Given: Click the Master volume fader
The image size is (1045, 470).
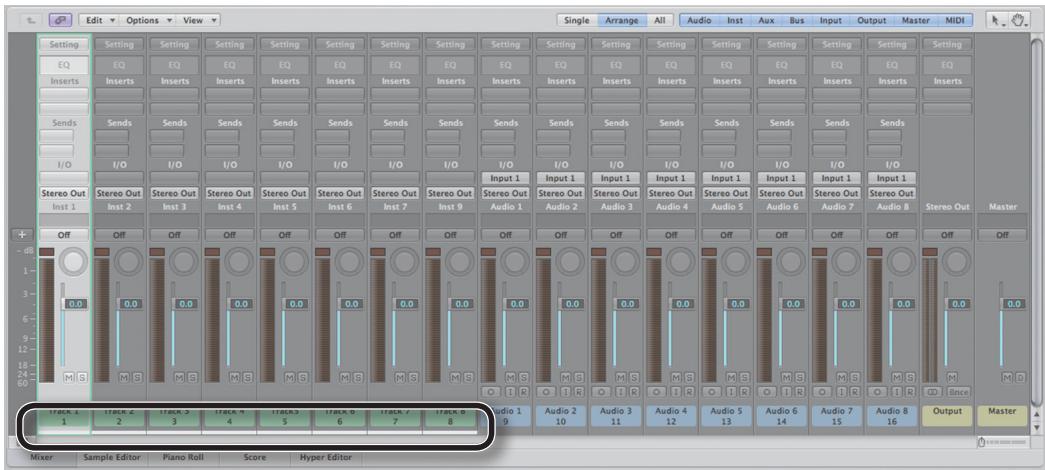Looking at the screenshot, I should pyautogui.click(x=1013, y=303).
